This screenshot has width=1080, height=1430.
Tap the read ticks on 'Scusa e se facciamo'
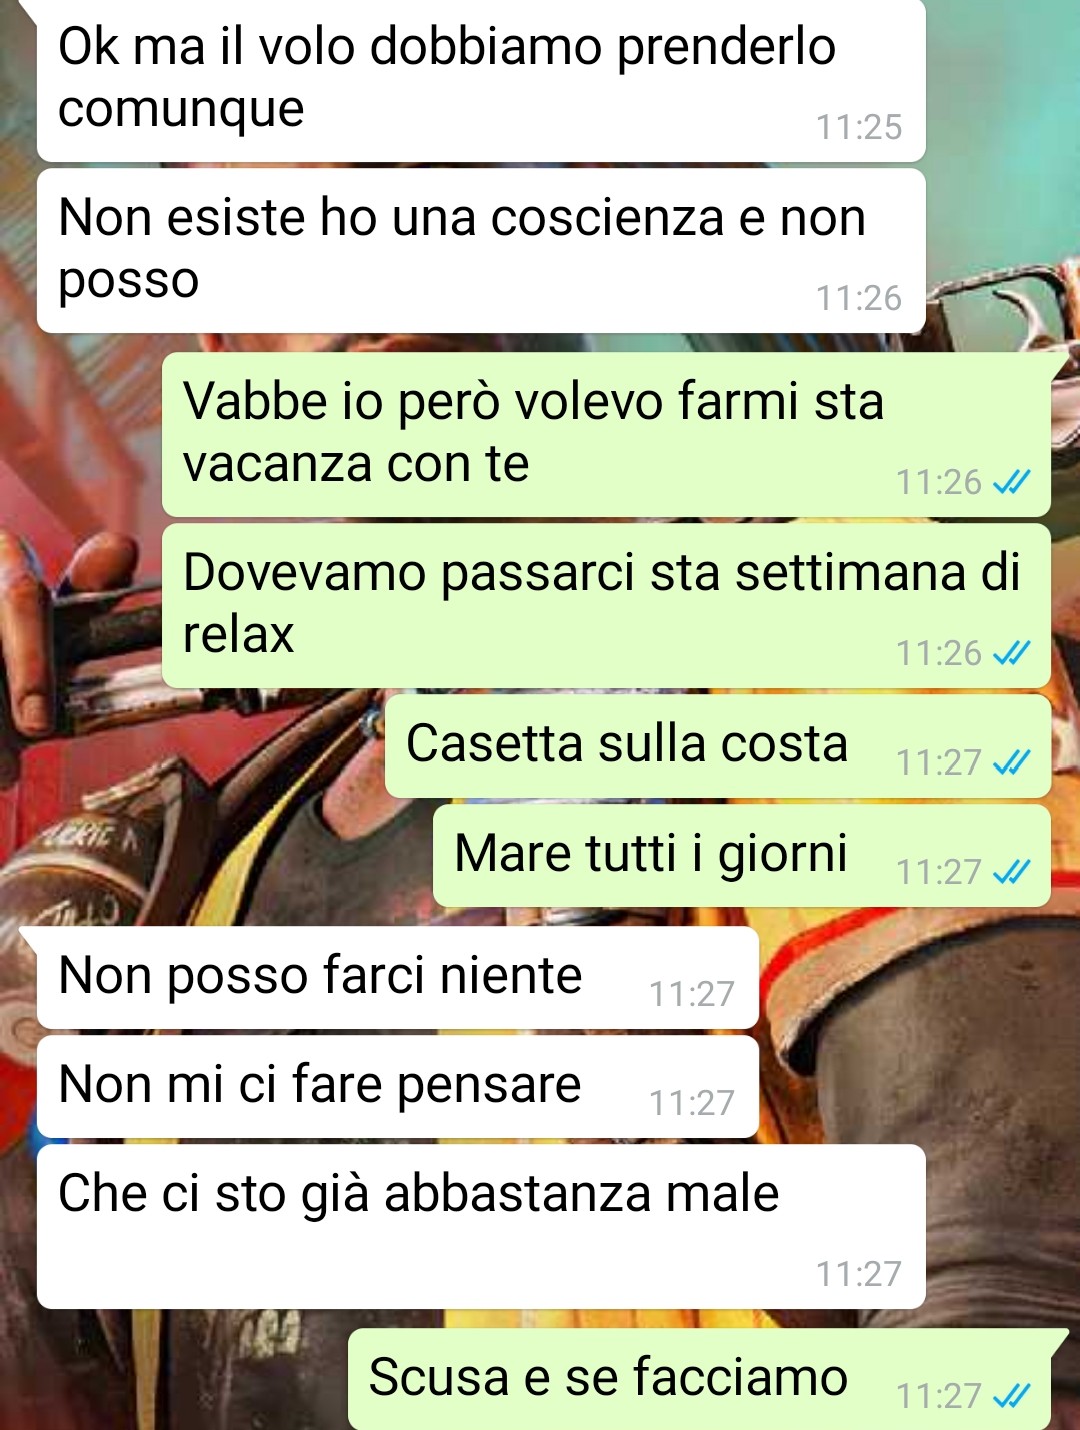pyautogui.click(x=1011, y=1395)
